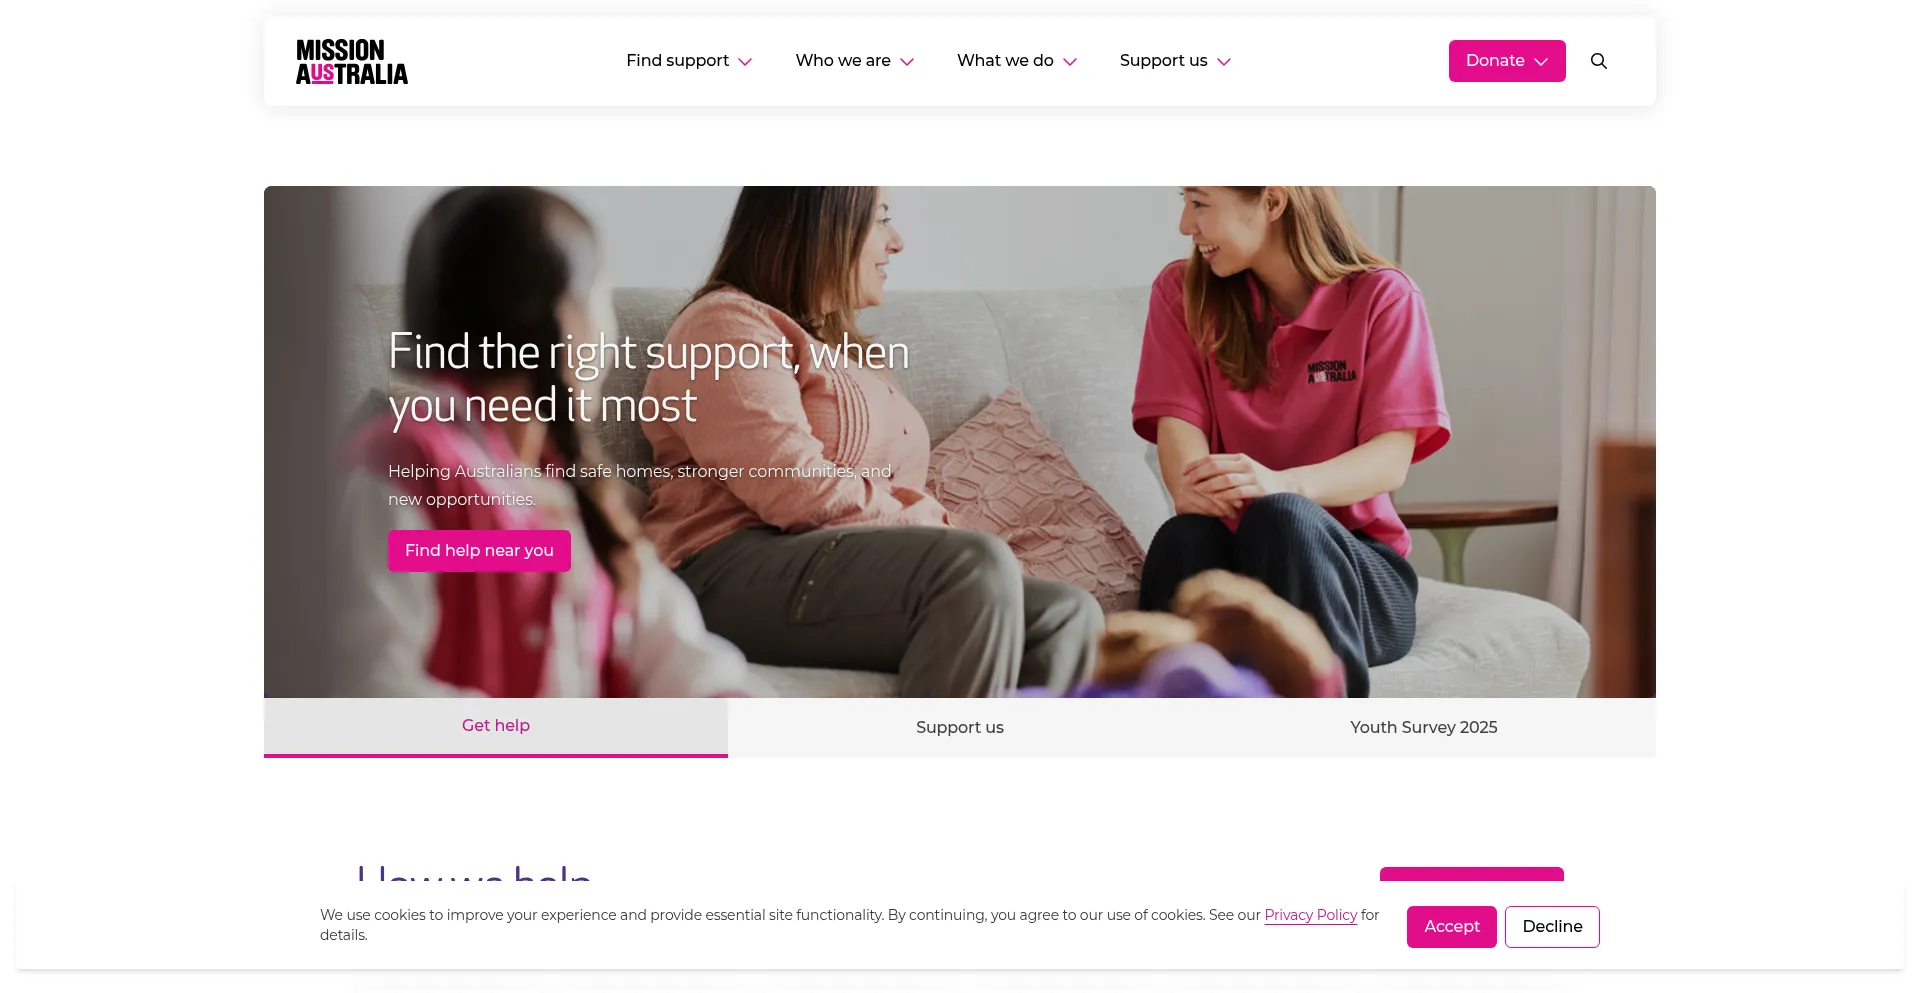Decline the cookies notice
1920x993 pixels.
[1552, 927]
